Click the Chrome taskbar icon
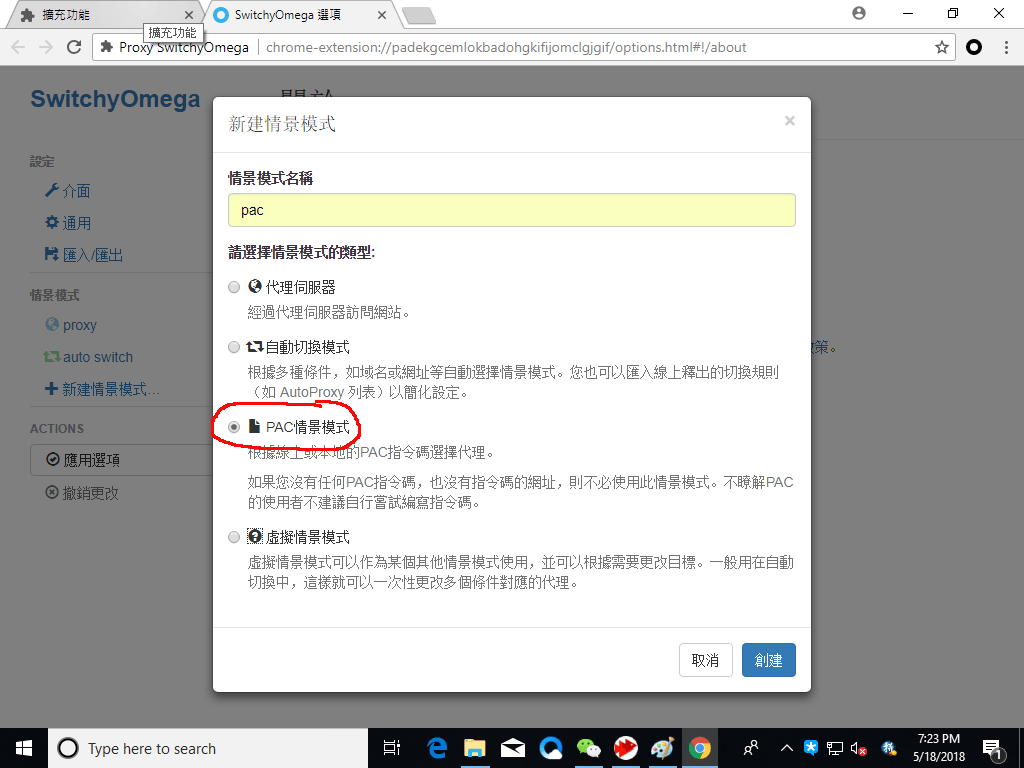The image size is (1024, 768). pos(699,748)
